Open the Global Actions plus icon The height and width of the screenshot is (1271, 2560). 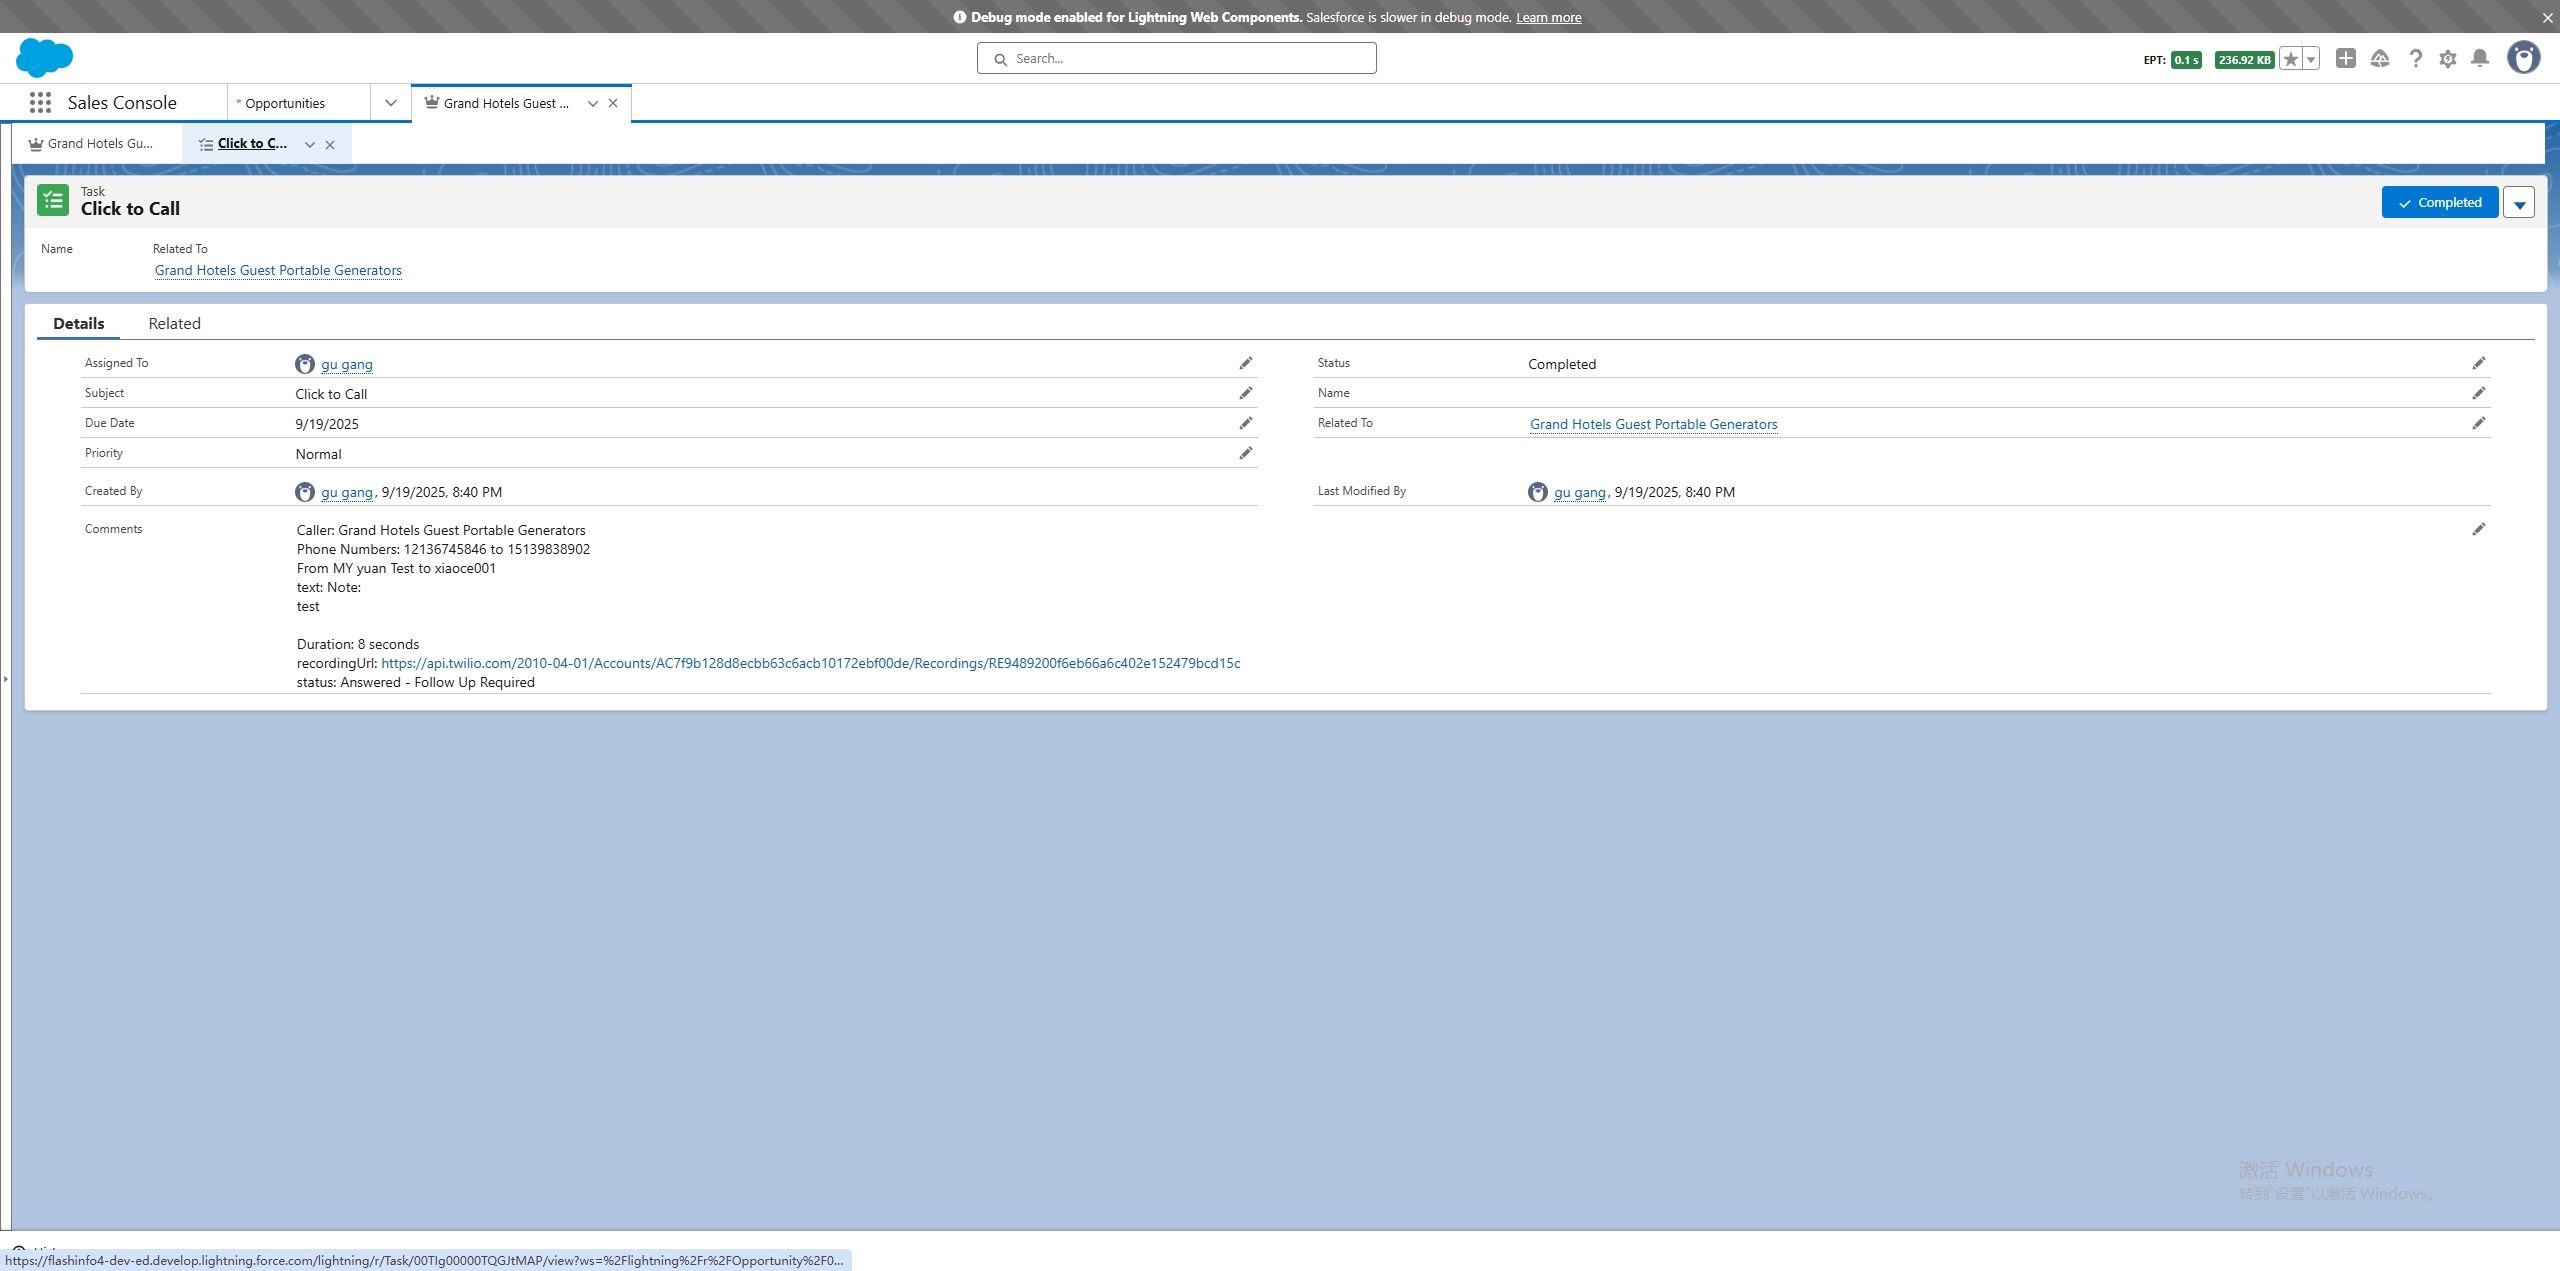click(x=2345, y=58)
